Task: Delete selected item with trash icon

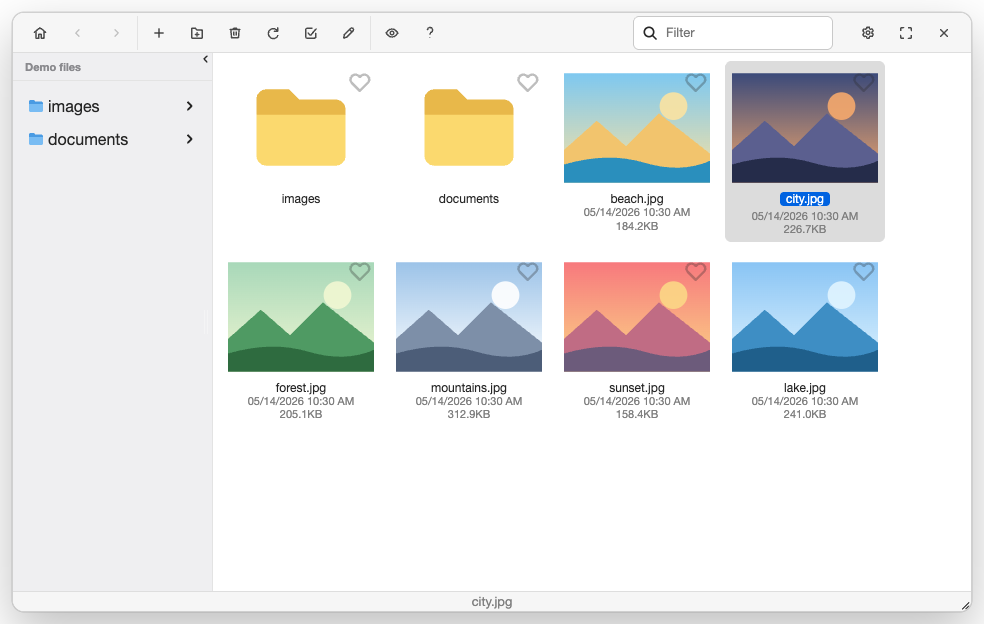Action: tap(235, 33)
